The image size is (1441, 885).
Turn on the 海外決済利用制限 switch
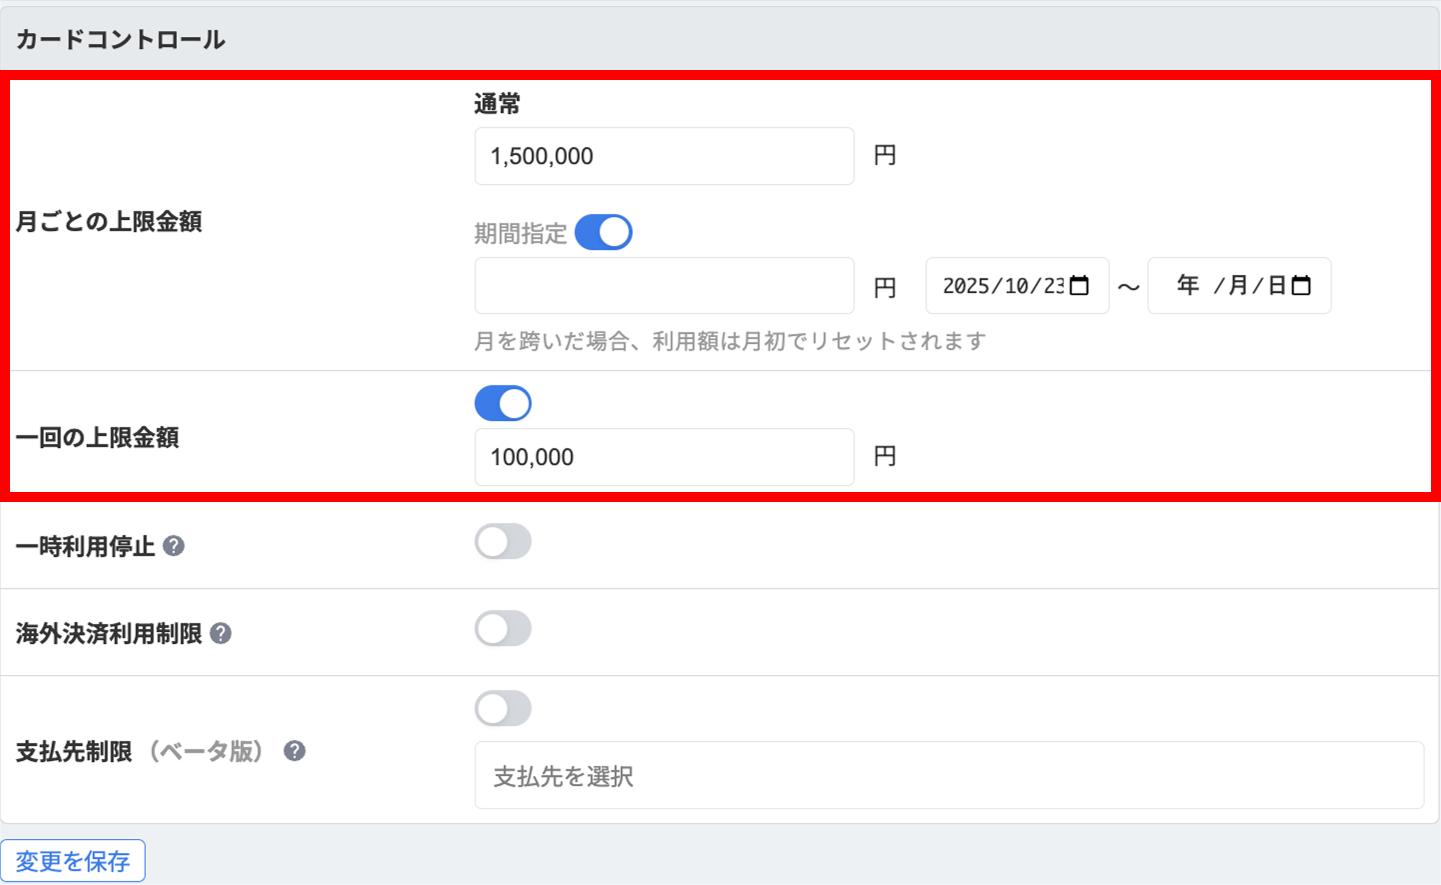point(503,629)
